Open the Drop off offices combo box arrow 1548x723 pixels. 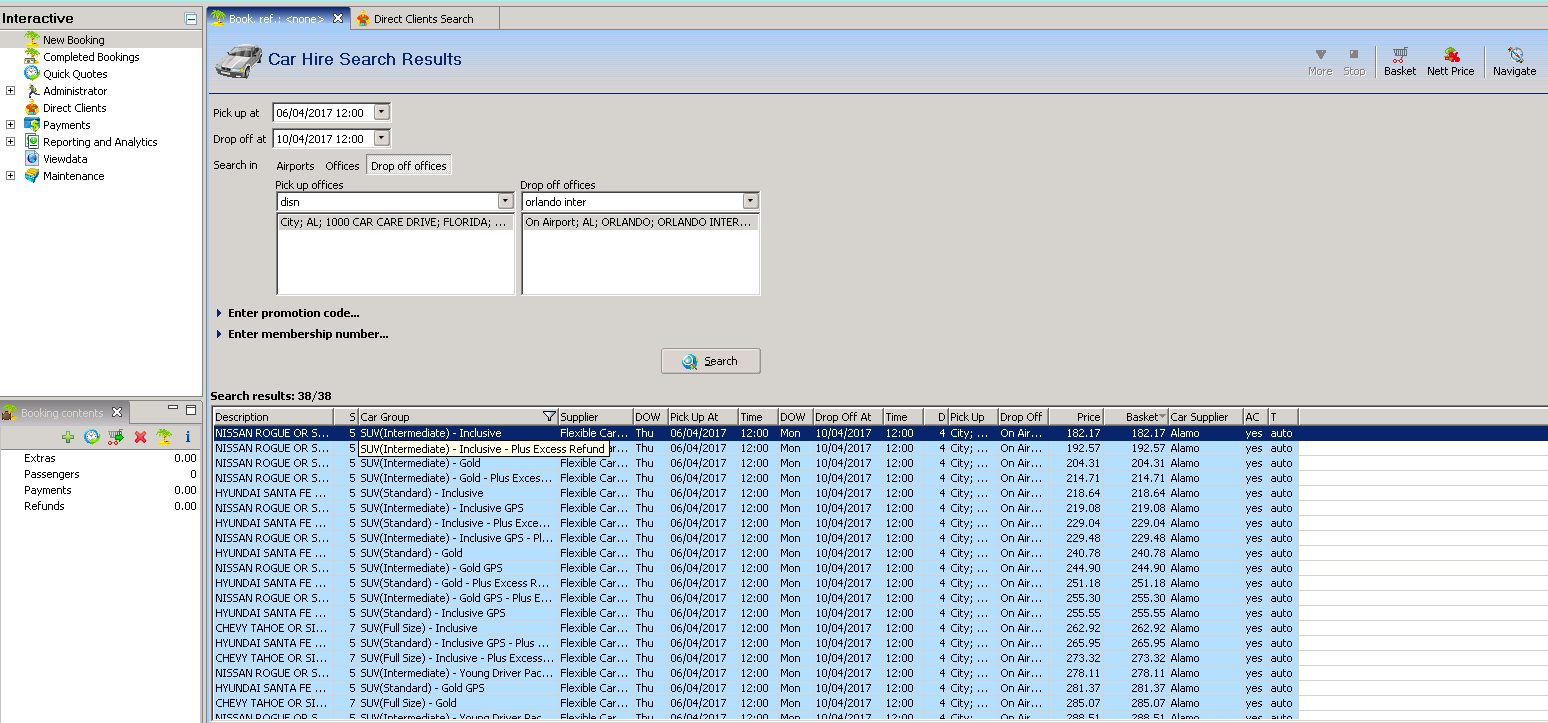[750, 202]
